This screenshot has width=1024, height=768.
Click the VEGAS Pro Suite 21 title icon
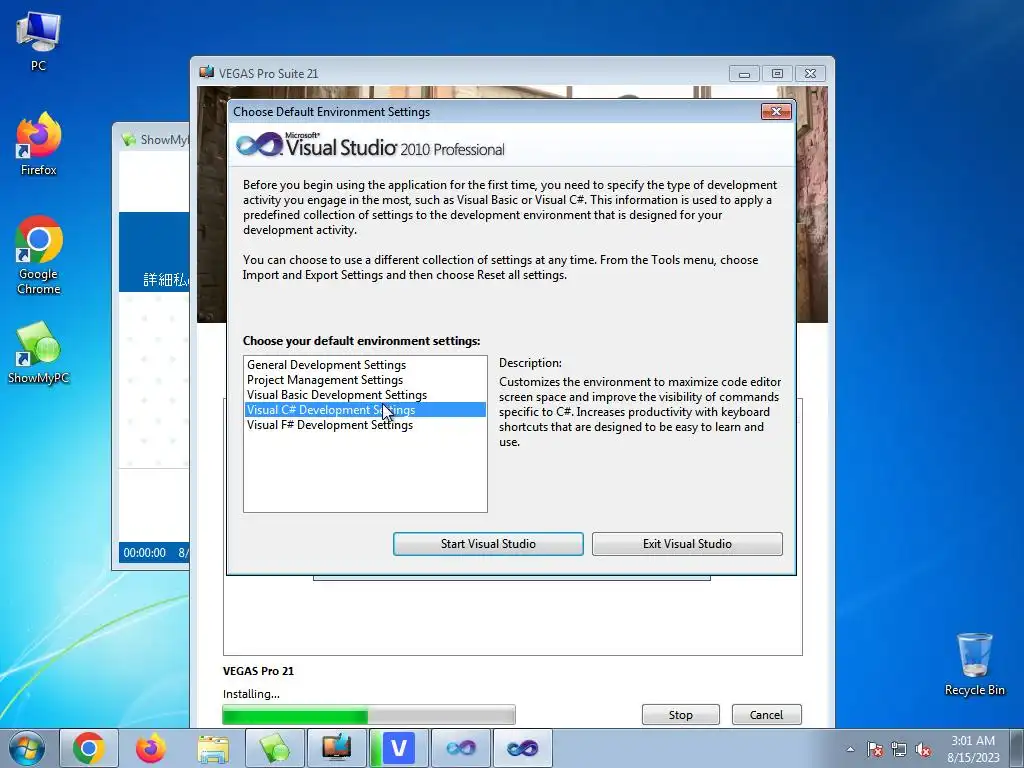tap(206, 72)
